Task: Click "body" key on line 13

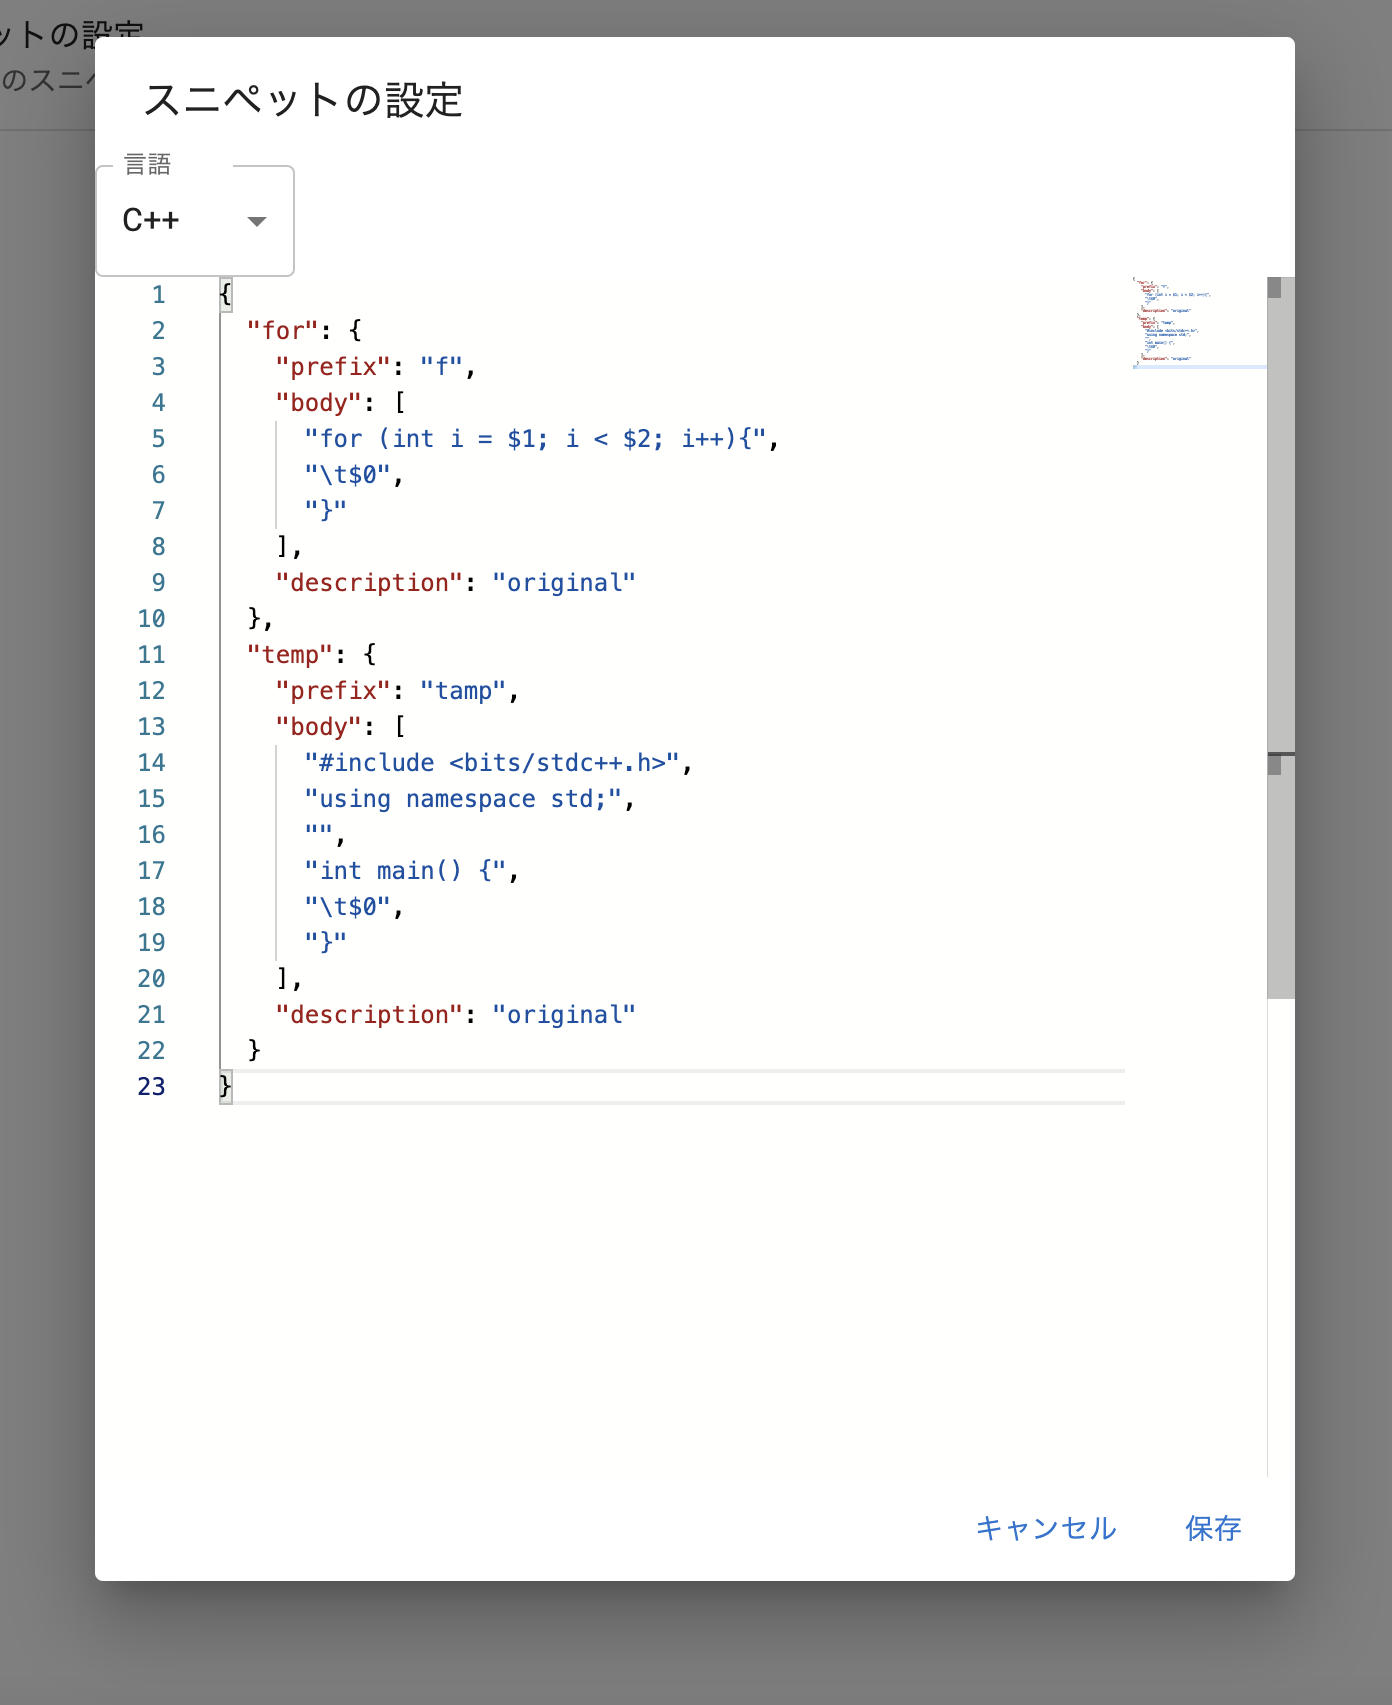Action: click(319, 727)
